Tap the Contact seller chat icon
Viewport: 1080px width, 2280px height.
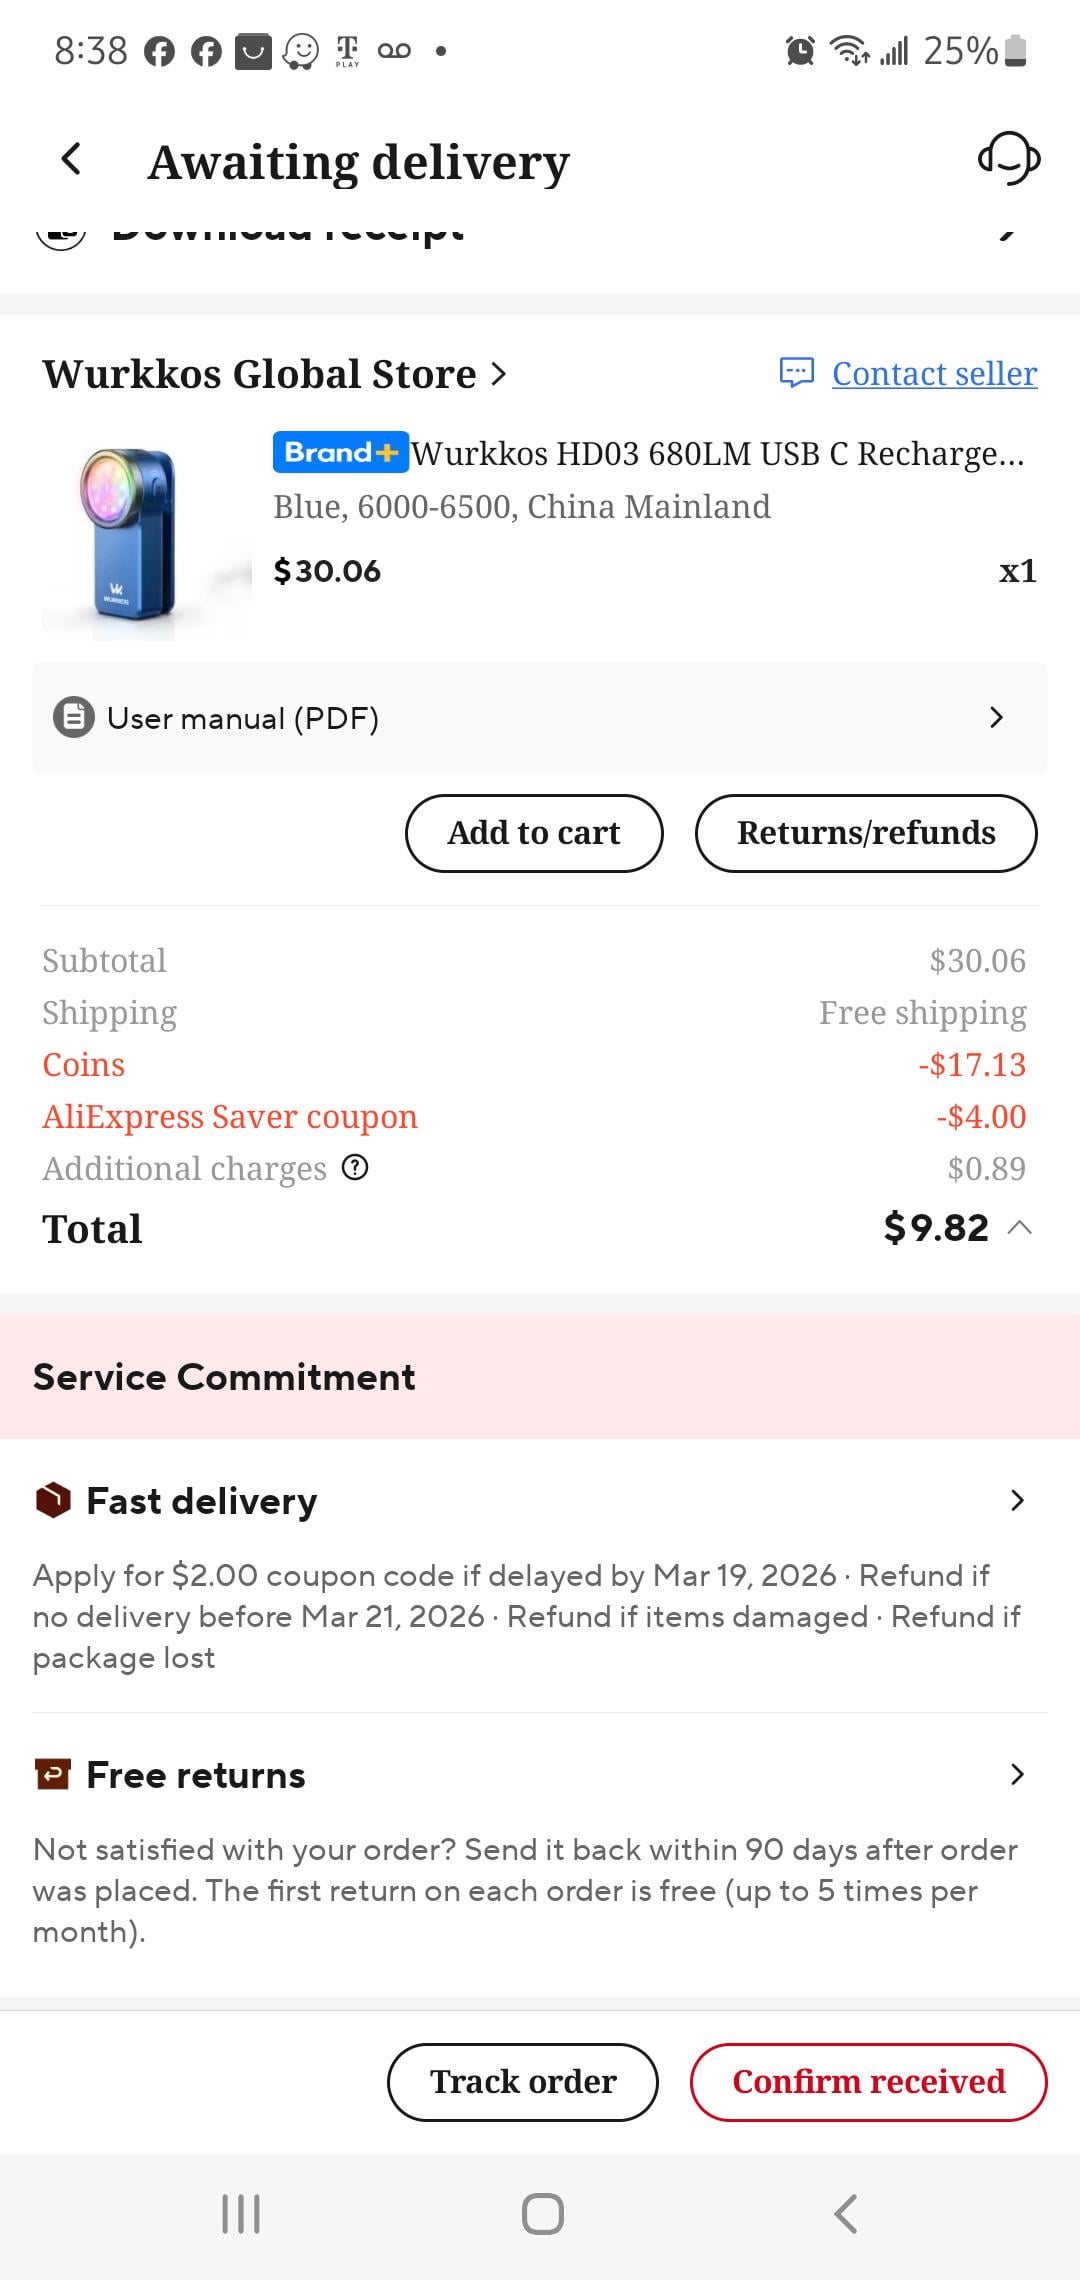tap(797, 373)
